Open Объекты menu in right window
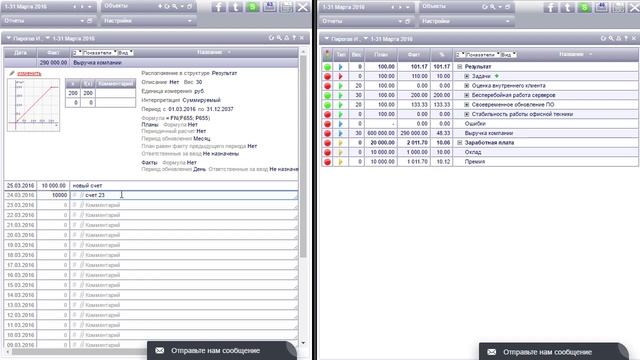This screenshot has width=640, height=360. [x=434, y=7]
